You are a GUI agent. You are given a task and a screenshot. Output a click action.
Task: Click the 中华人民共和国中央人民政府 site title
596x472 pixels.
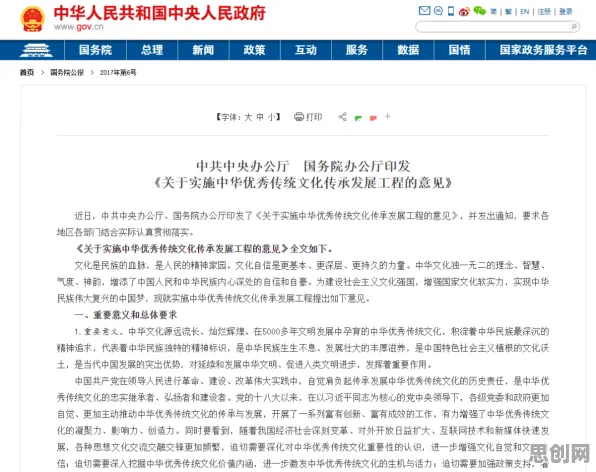(160, 13)
